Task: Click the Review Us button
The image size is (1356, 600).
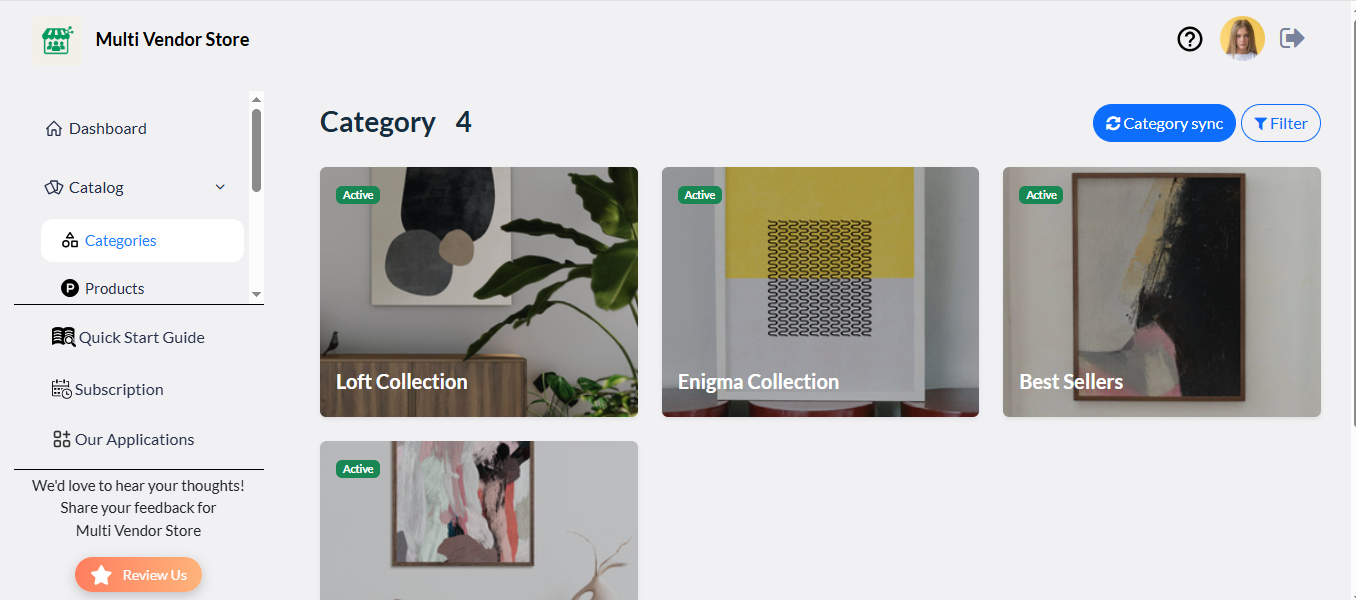Action: (x=138, y=575)
